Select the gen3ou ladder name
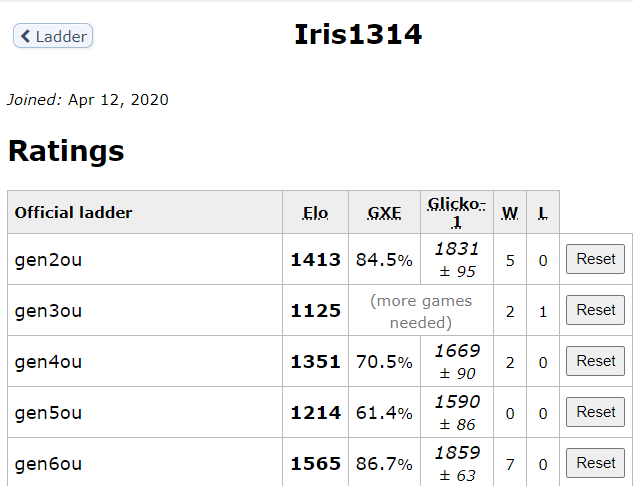Image resolution: width=633 pixels, height=486 pixels. click(48, 311)
